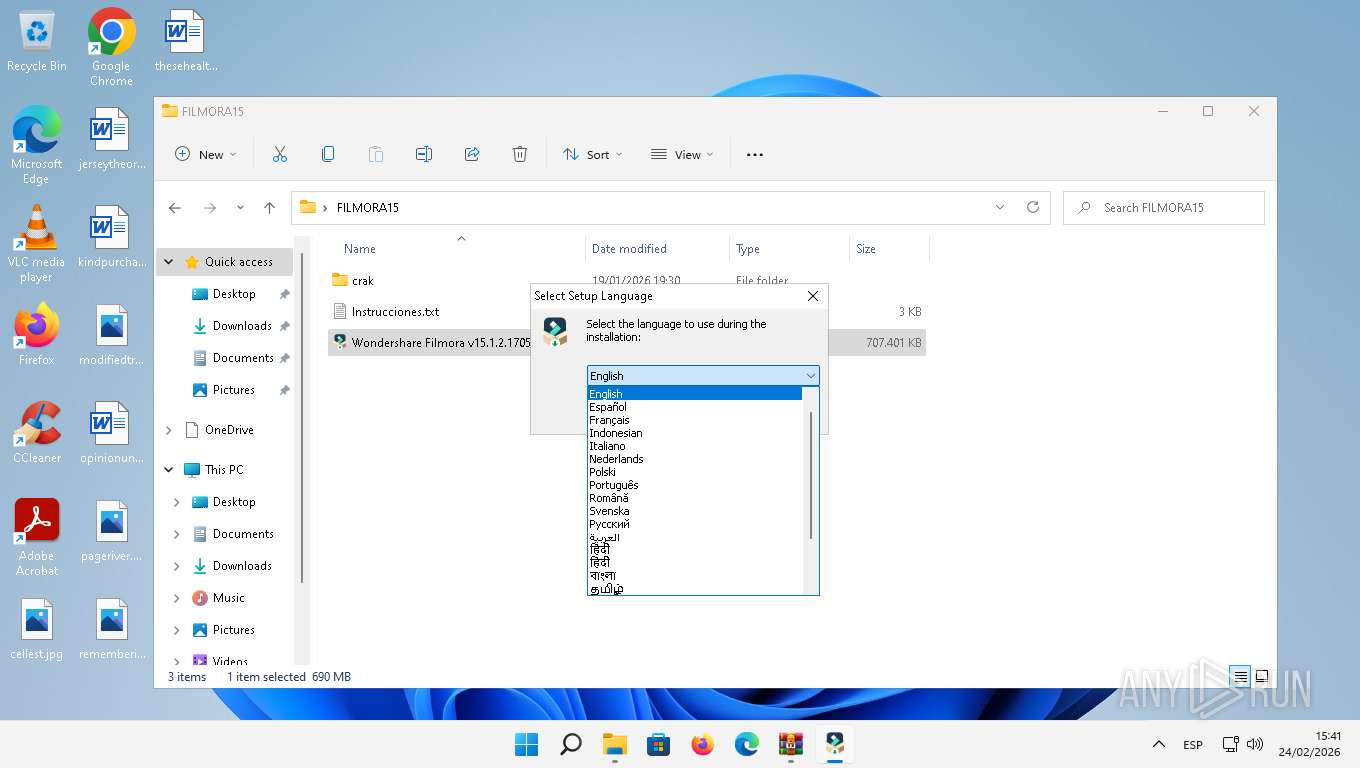Expand the OneDrive tree node
Image resolution: width=1360 pixels, height=768 pixels.
168,430
